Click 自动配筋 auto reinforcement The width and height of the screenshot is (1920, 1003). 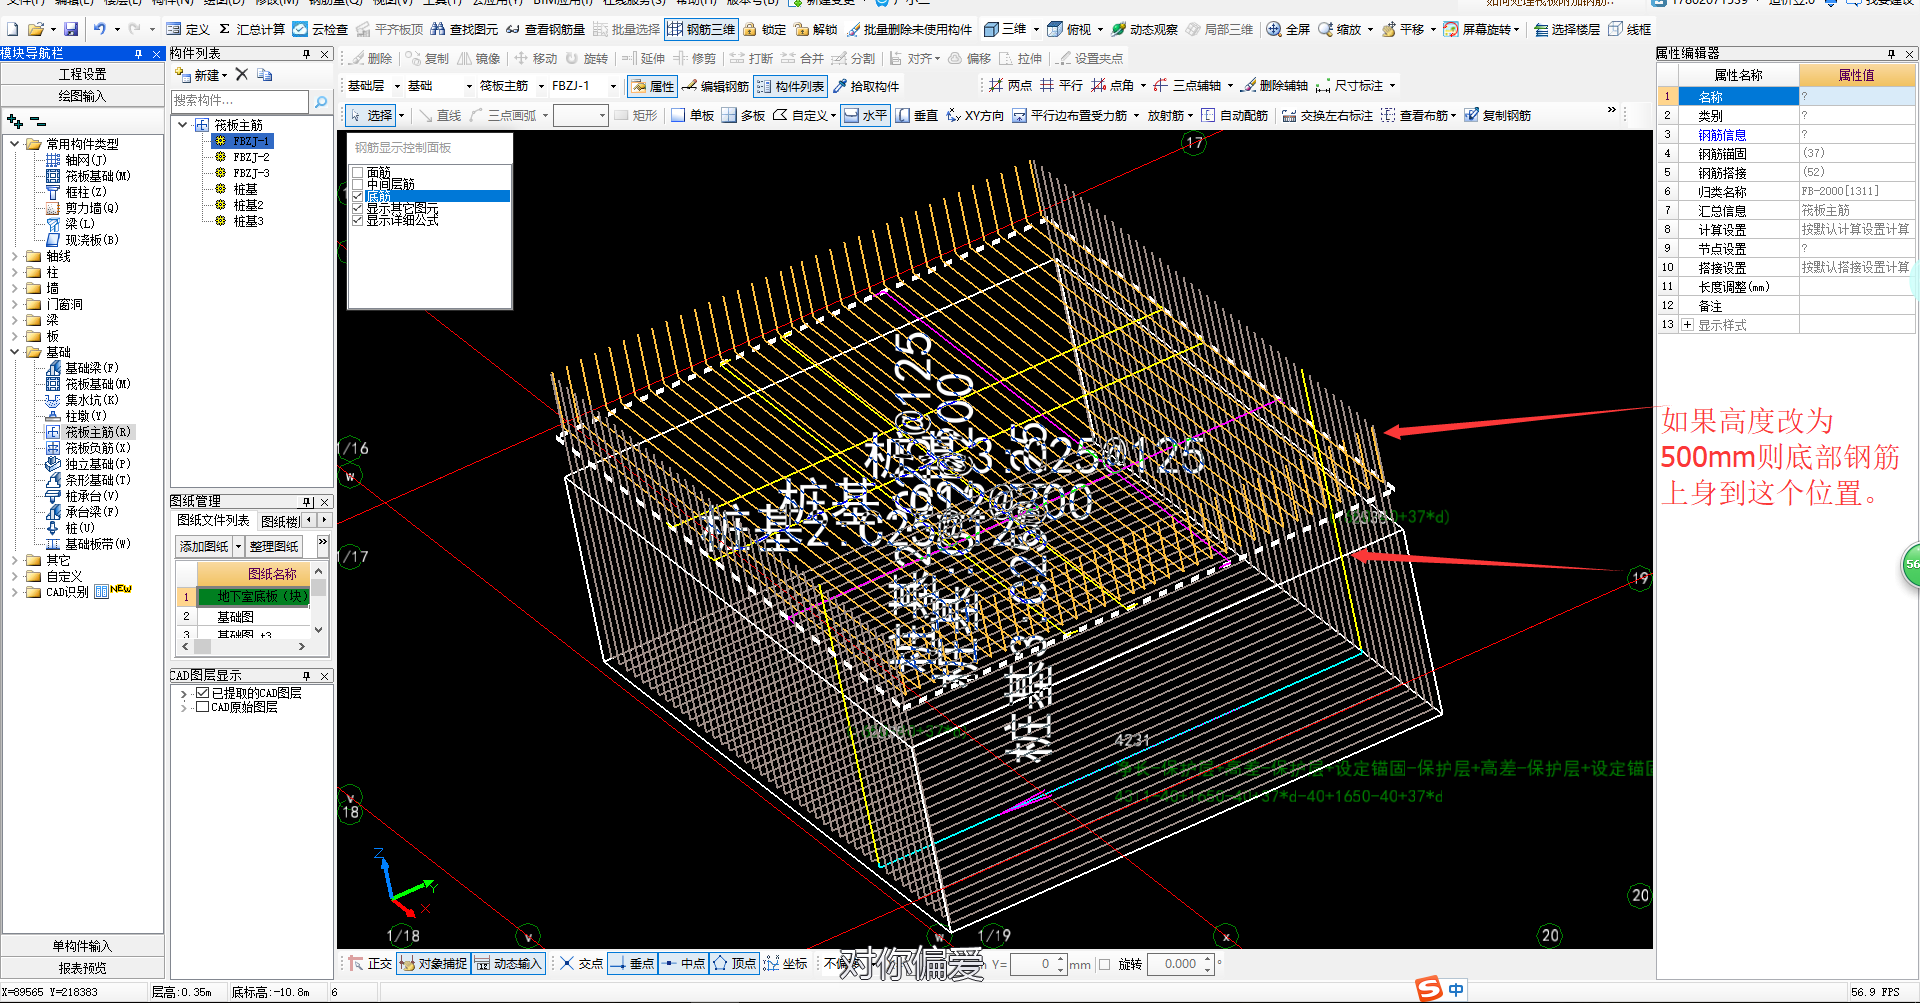pyautogui.click(x=1234, y=115)
